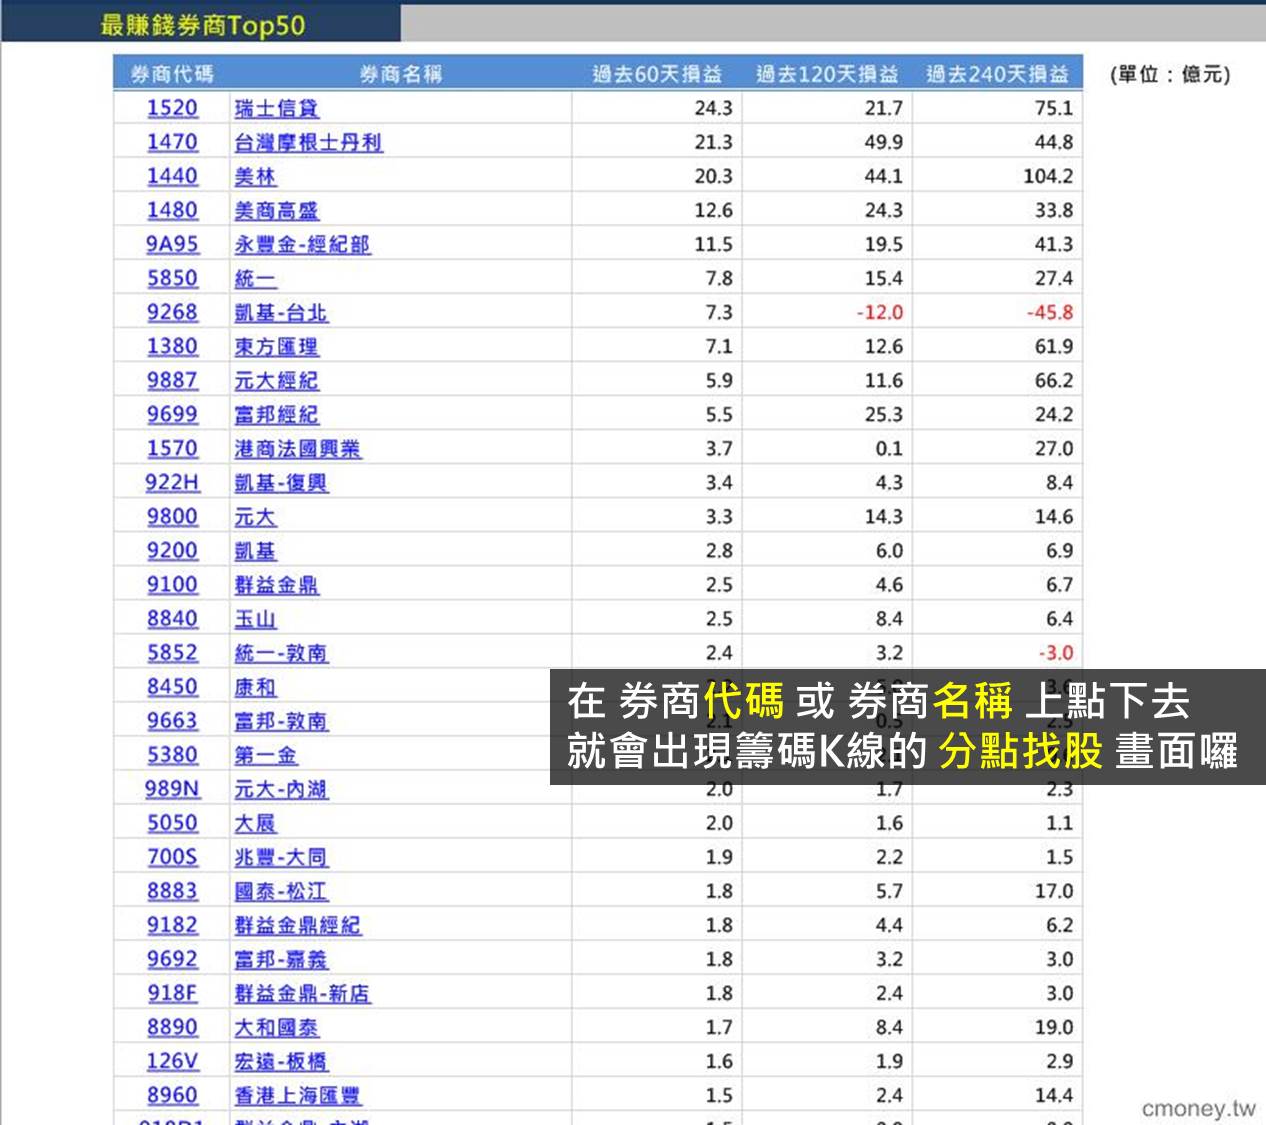Open broker code 922H
The height and width of the screenshot is (1125, 1266).
click(x=172, y=482)
